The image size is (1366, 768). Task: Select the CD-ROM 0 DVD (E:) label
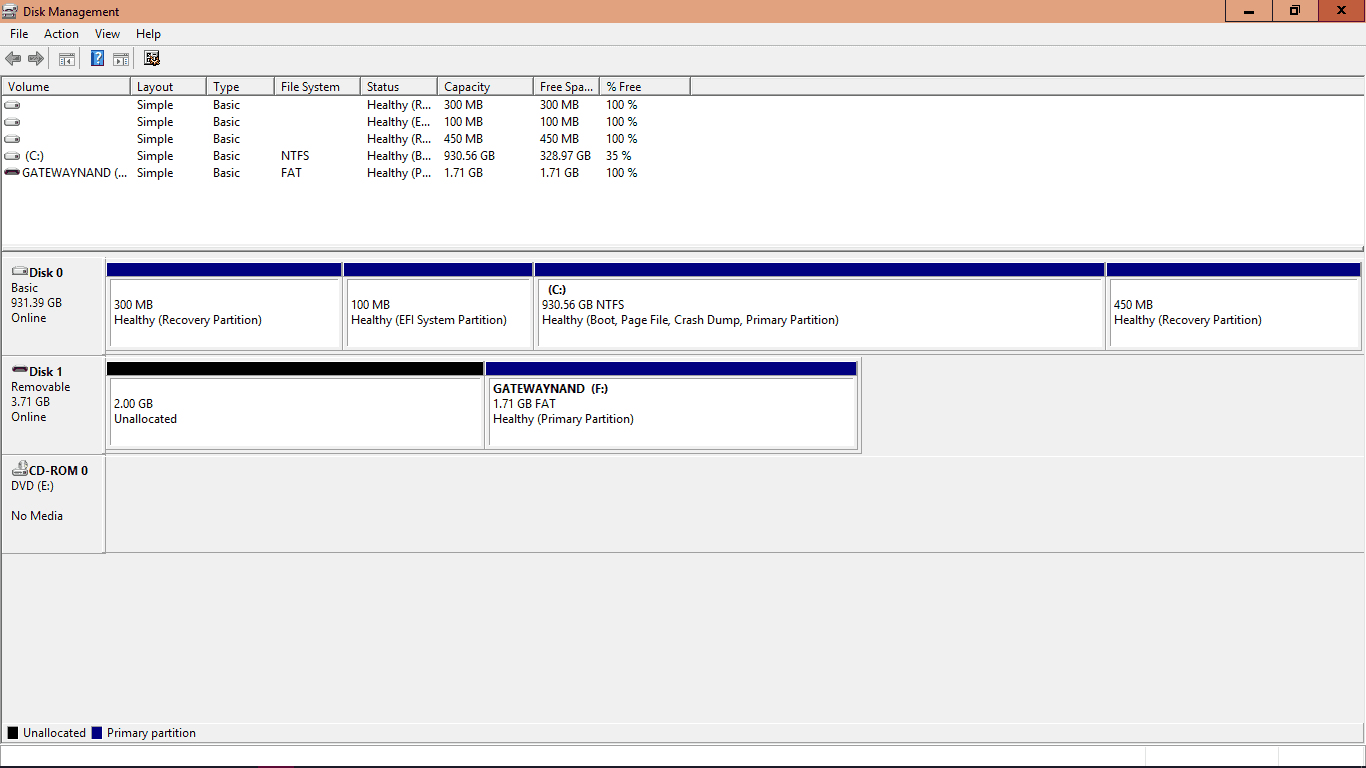(x=53, y=504)
